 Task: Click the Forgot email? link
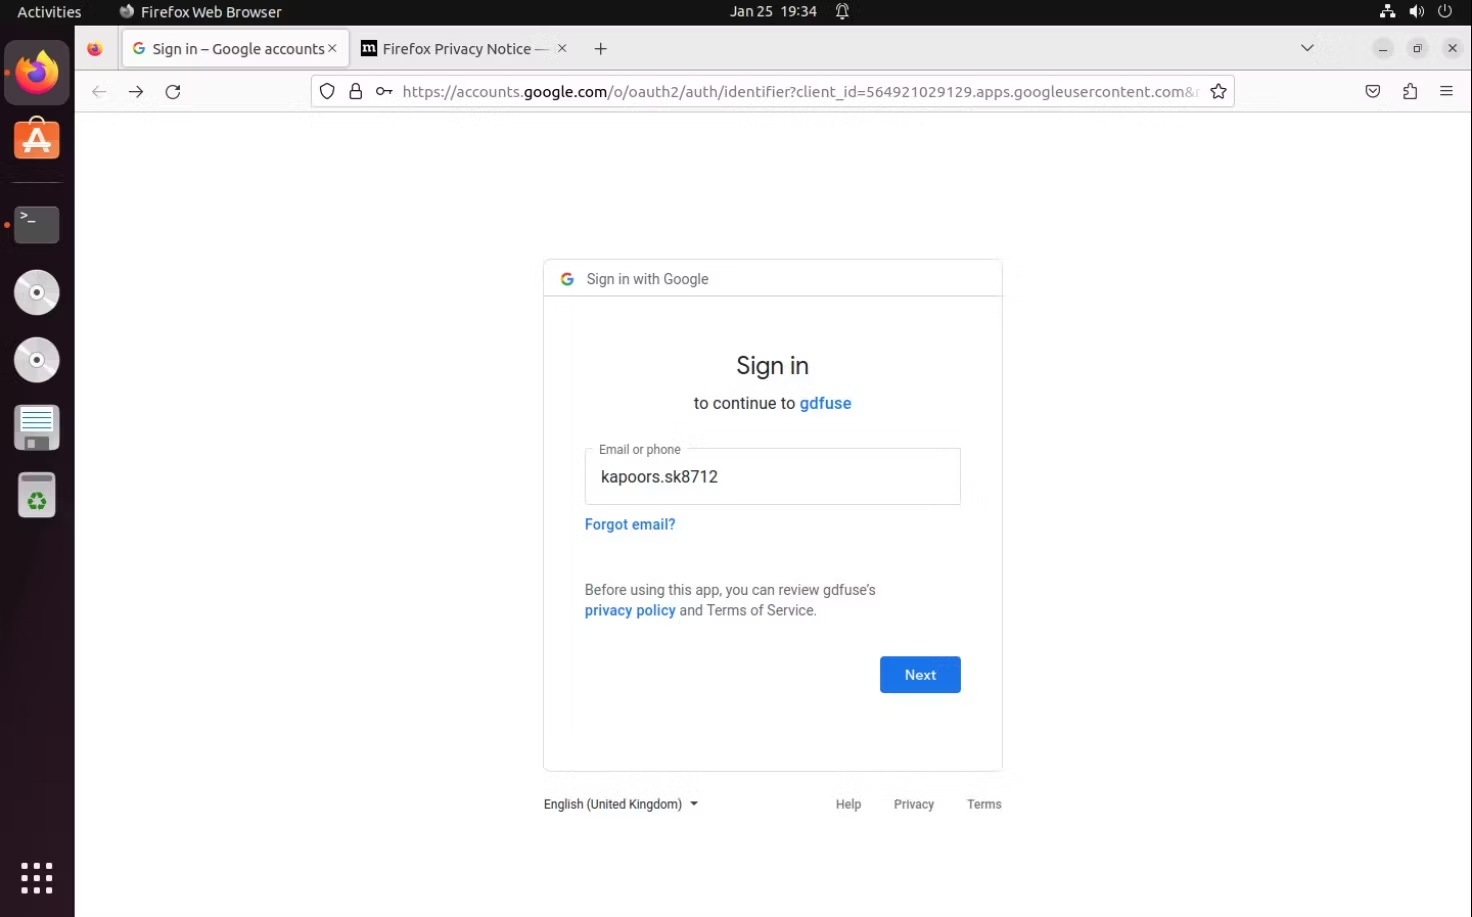(x=630, y=524)
